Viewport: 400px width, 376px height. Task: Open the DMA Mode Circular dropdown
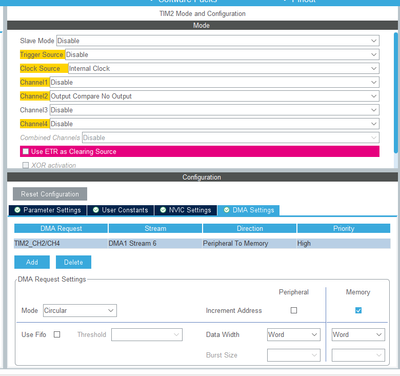click(x=80, y=310)
